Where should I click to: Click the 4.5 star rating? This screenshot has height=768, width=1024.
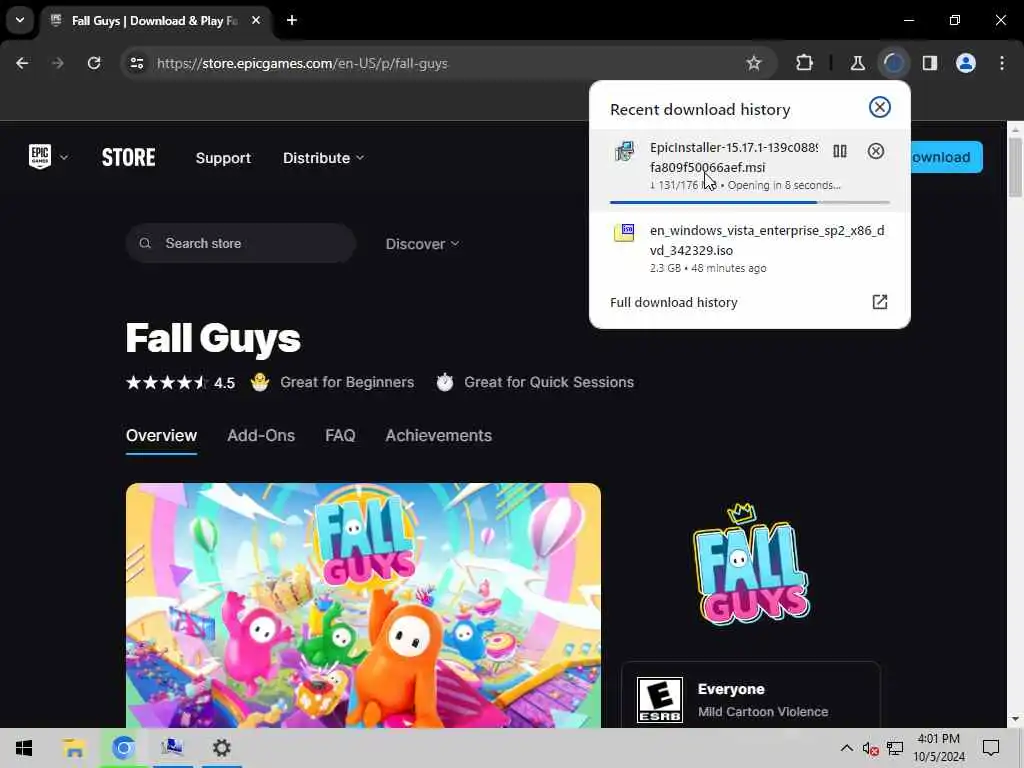180,383
